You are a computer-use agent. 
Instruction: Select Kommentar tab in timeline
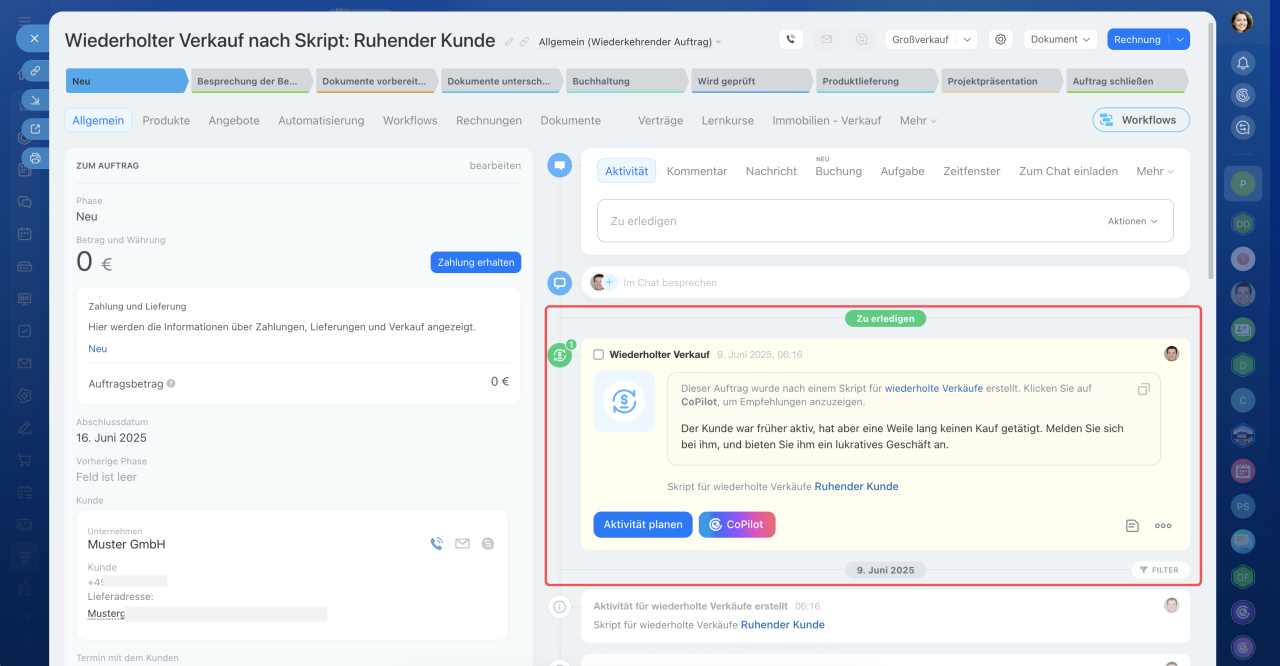[697, 171]
